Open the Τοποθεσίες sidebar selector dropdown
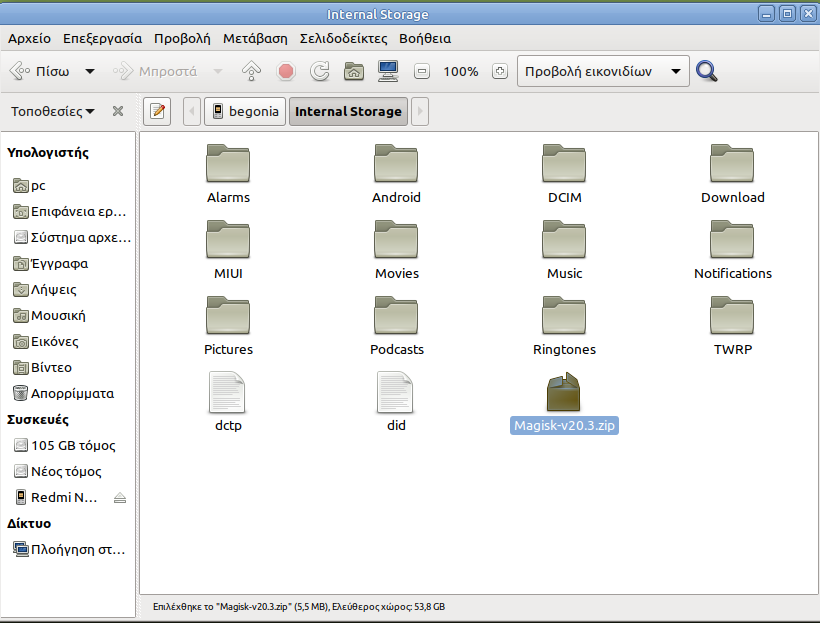The image size is (820, 623). pyautogui.click(x=53, y=111)
